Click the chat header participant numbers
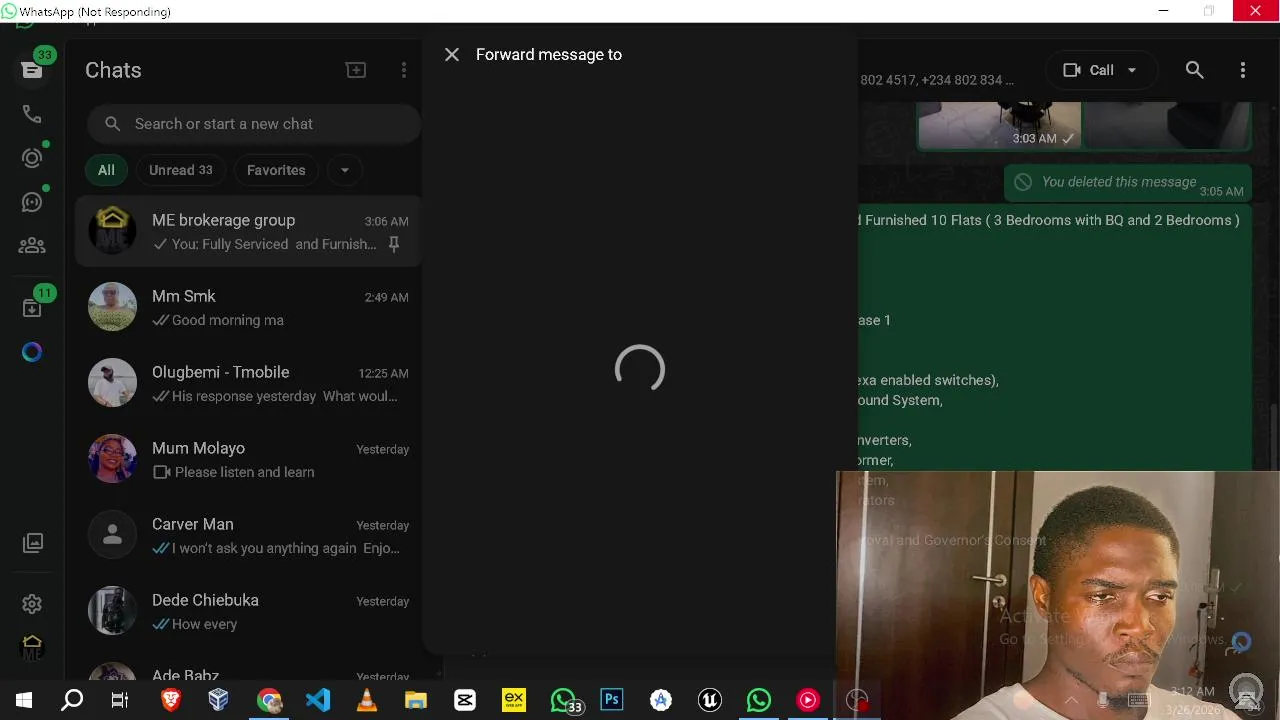 pos(937,80)
